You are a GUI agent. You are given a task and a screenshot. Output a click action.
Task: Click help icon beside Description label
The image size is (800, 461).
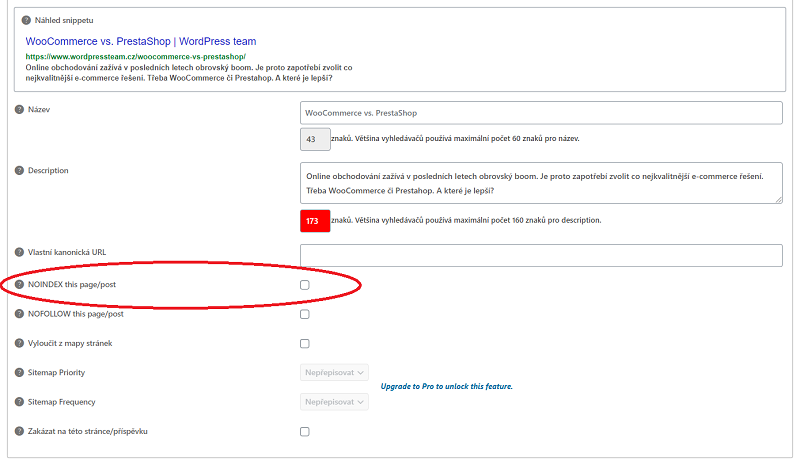click(x=19, y=170)
